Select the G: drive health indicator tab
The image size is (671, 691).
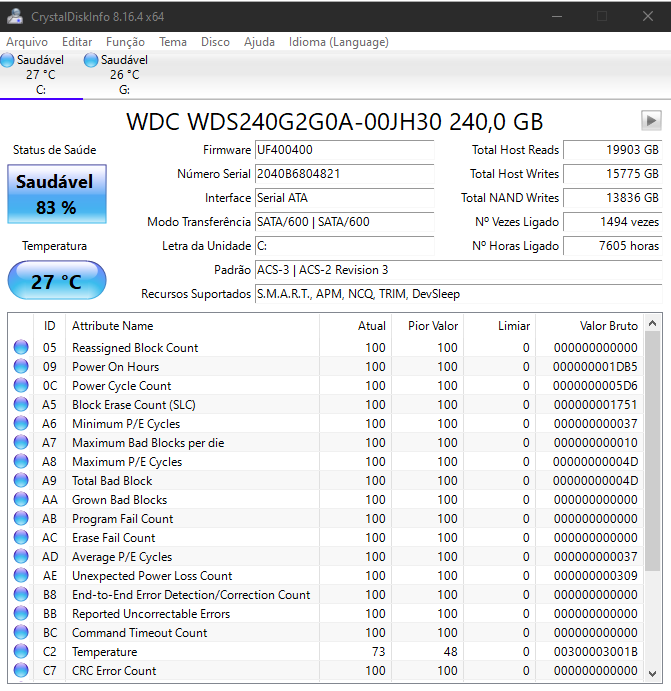click(x=124, y=74)
